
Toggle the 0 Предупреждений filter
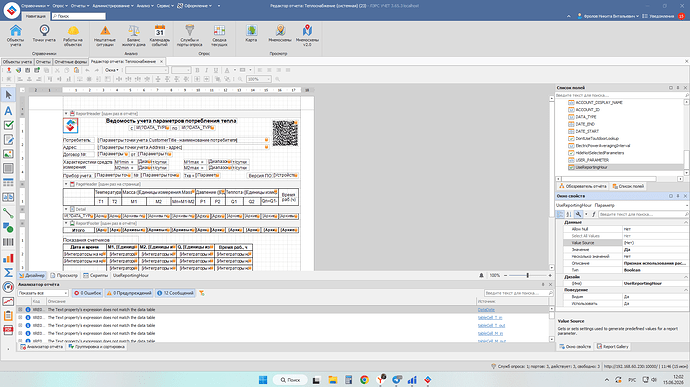(x=129, y=293)
